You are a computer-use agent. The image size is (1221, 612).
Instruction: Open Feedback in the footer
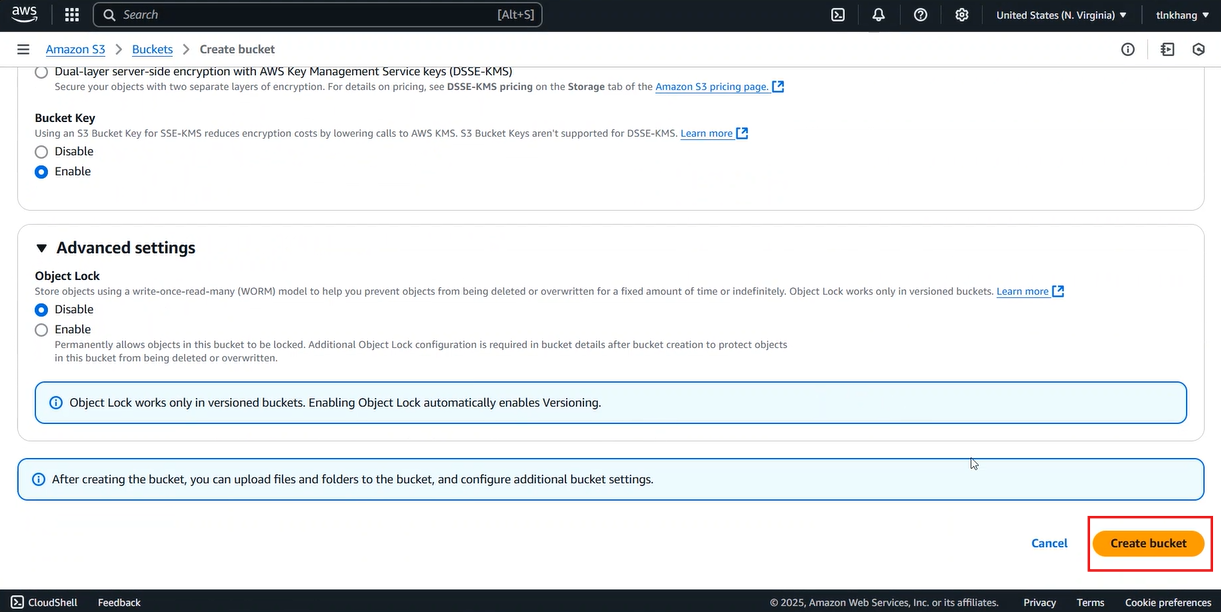coord(119,602)
